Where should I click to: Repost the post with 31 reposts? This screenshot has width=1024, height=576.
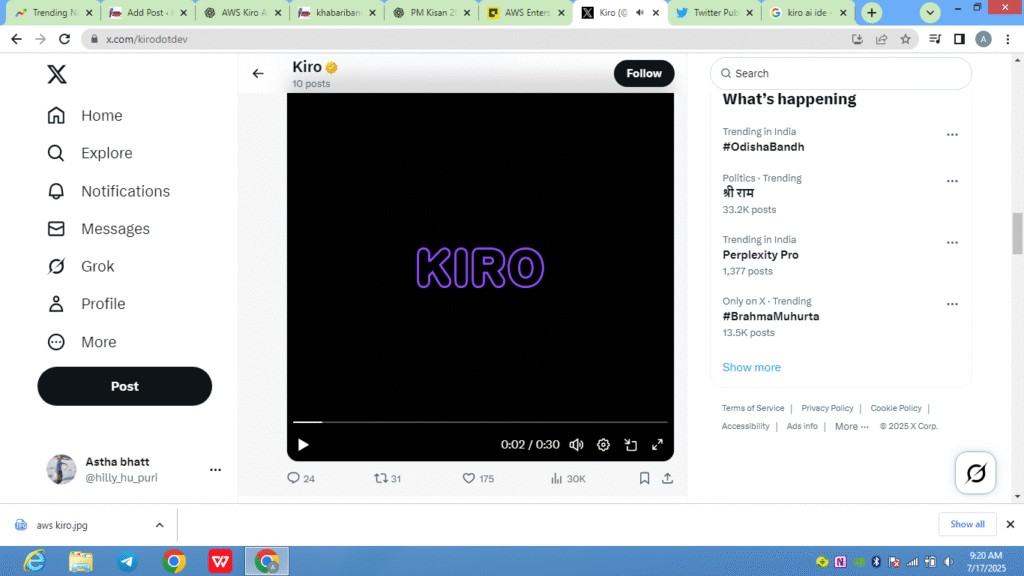click(x=387, y=478)
